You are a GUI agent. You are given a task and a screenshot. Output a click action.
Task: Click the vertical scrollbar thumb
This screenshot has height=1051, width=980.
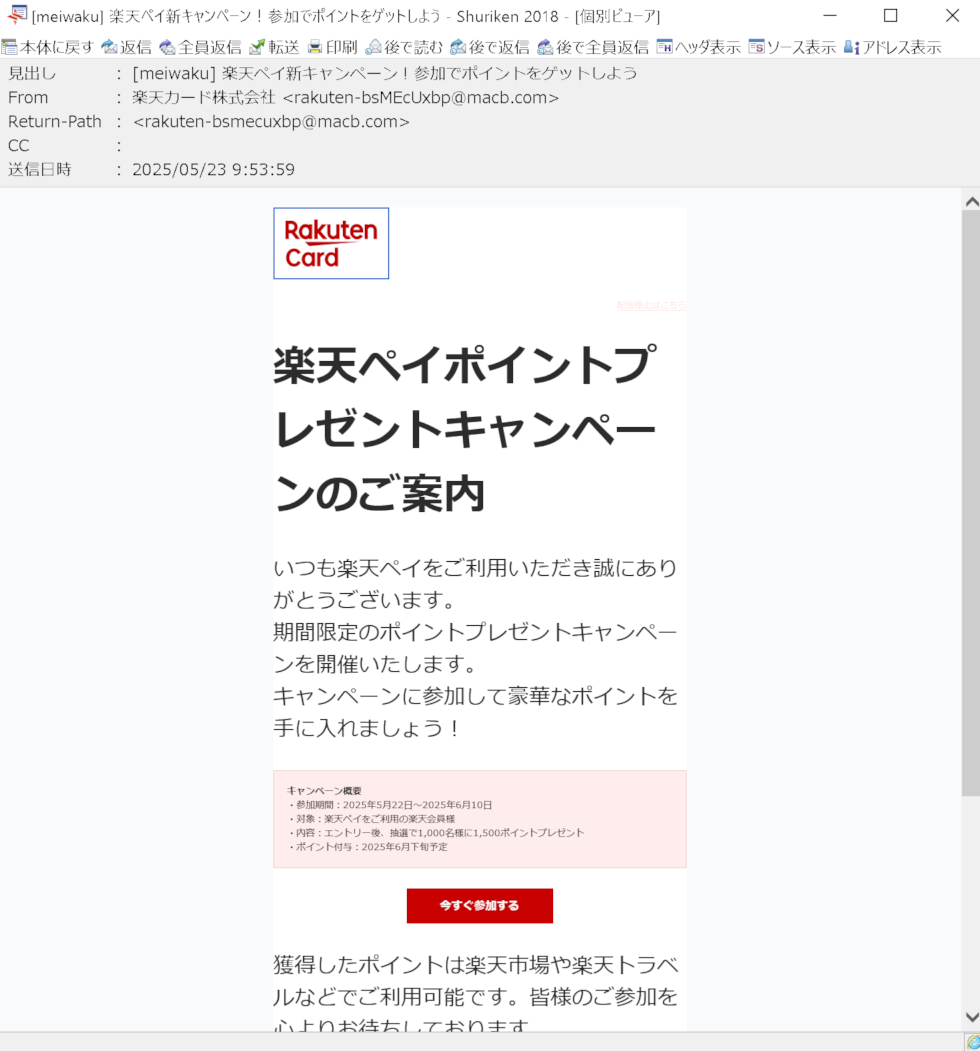[971, 503]
